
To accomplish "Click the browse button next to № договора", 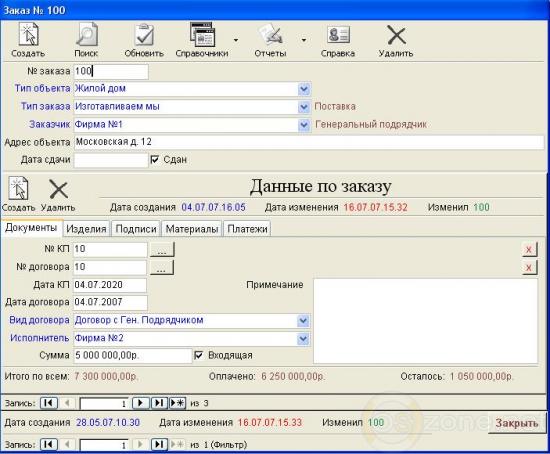I will coord(162,267).
